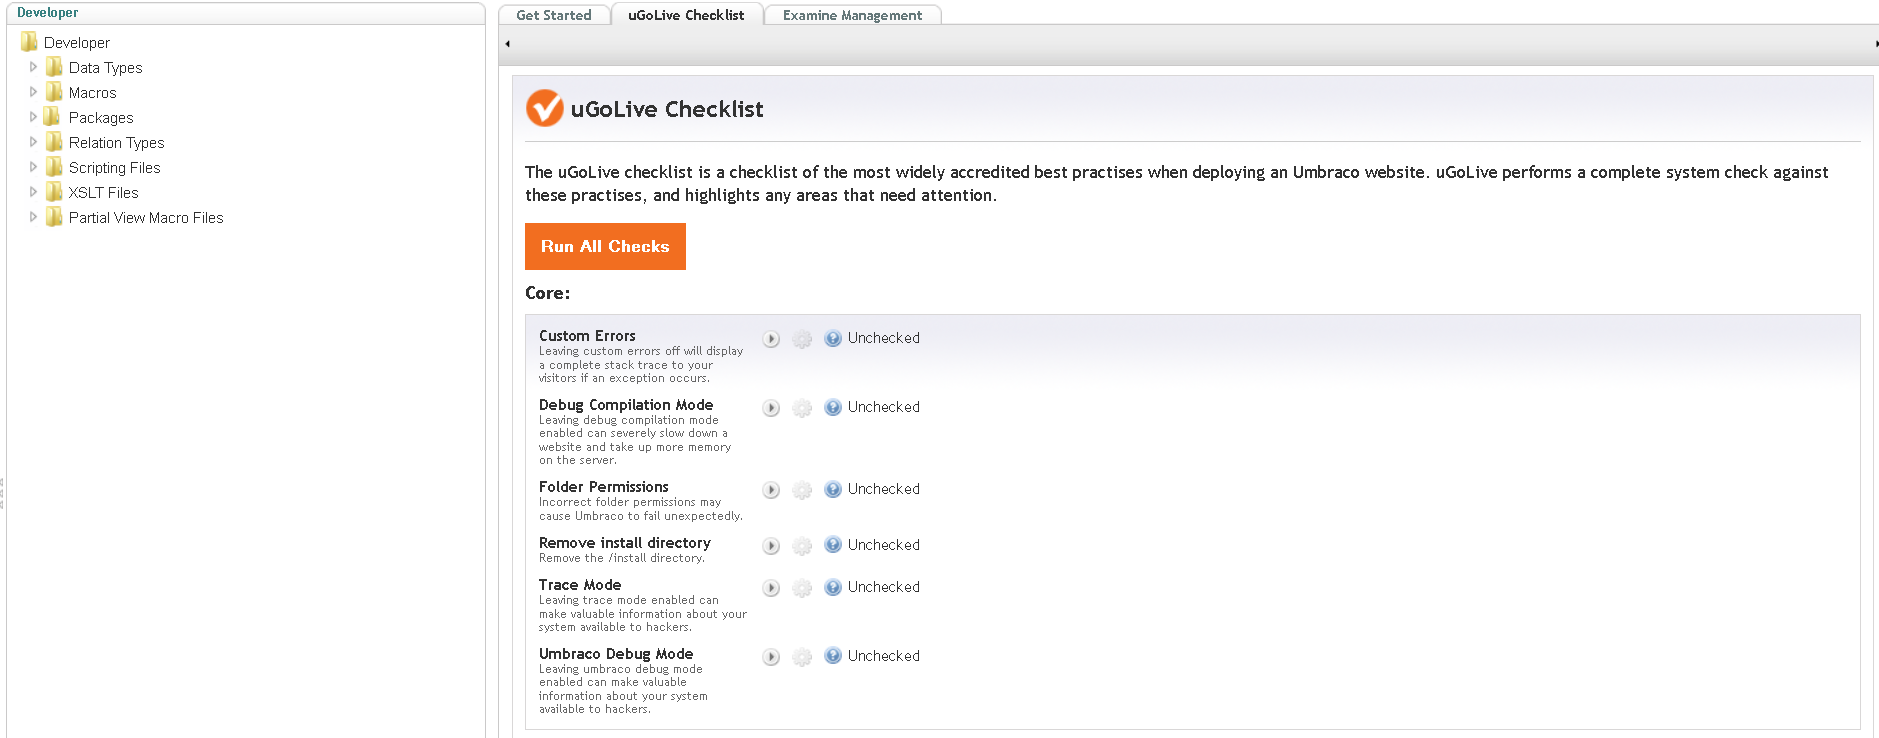Viewport: 1879px width, 738px height.
Task: Select the uGoLive Checklist tab
Action: [686, 15]
